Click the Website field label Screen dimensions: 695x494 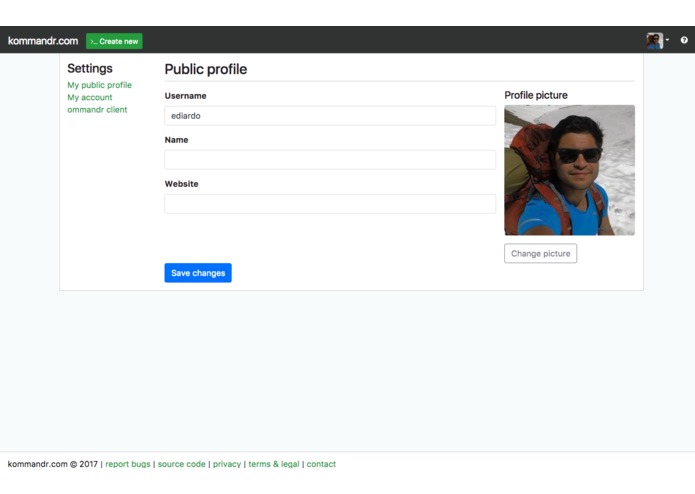[181, 184]
